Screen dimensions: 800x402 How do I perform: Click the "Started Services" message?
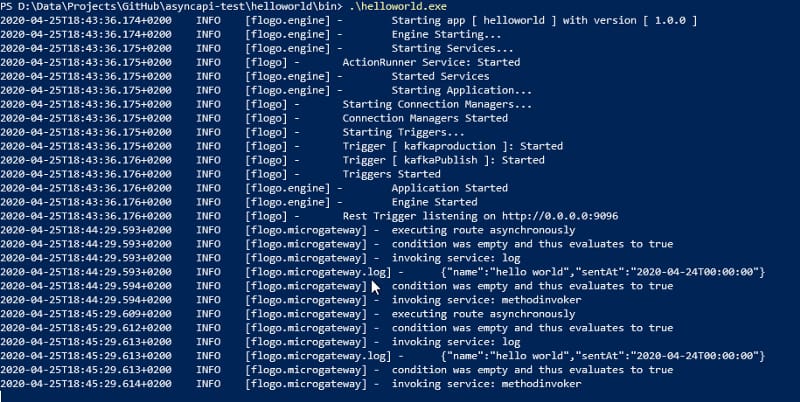440,76
